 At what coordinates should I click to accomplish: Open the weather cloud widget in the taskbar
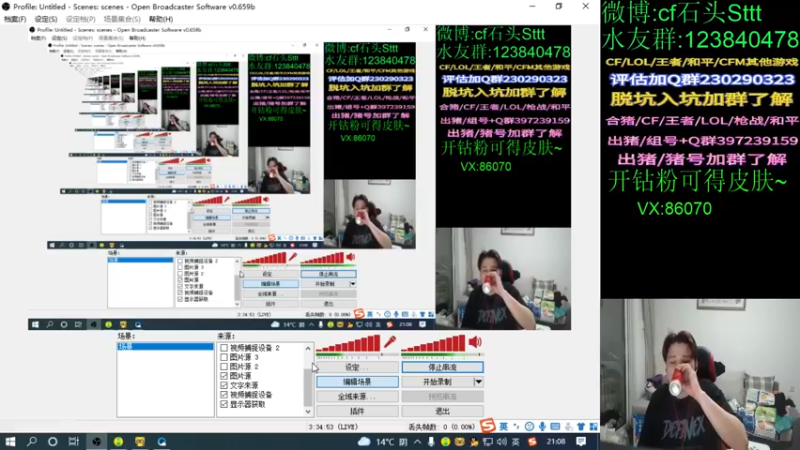click(x=364, y=441)
